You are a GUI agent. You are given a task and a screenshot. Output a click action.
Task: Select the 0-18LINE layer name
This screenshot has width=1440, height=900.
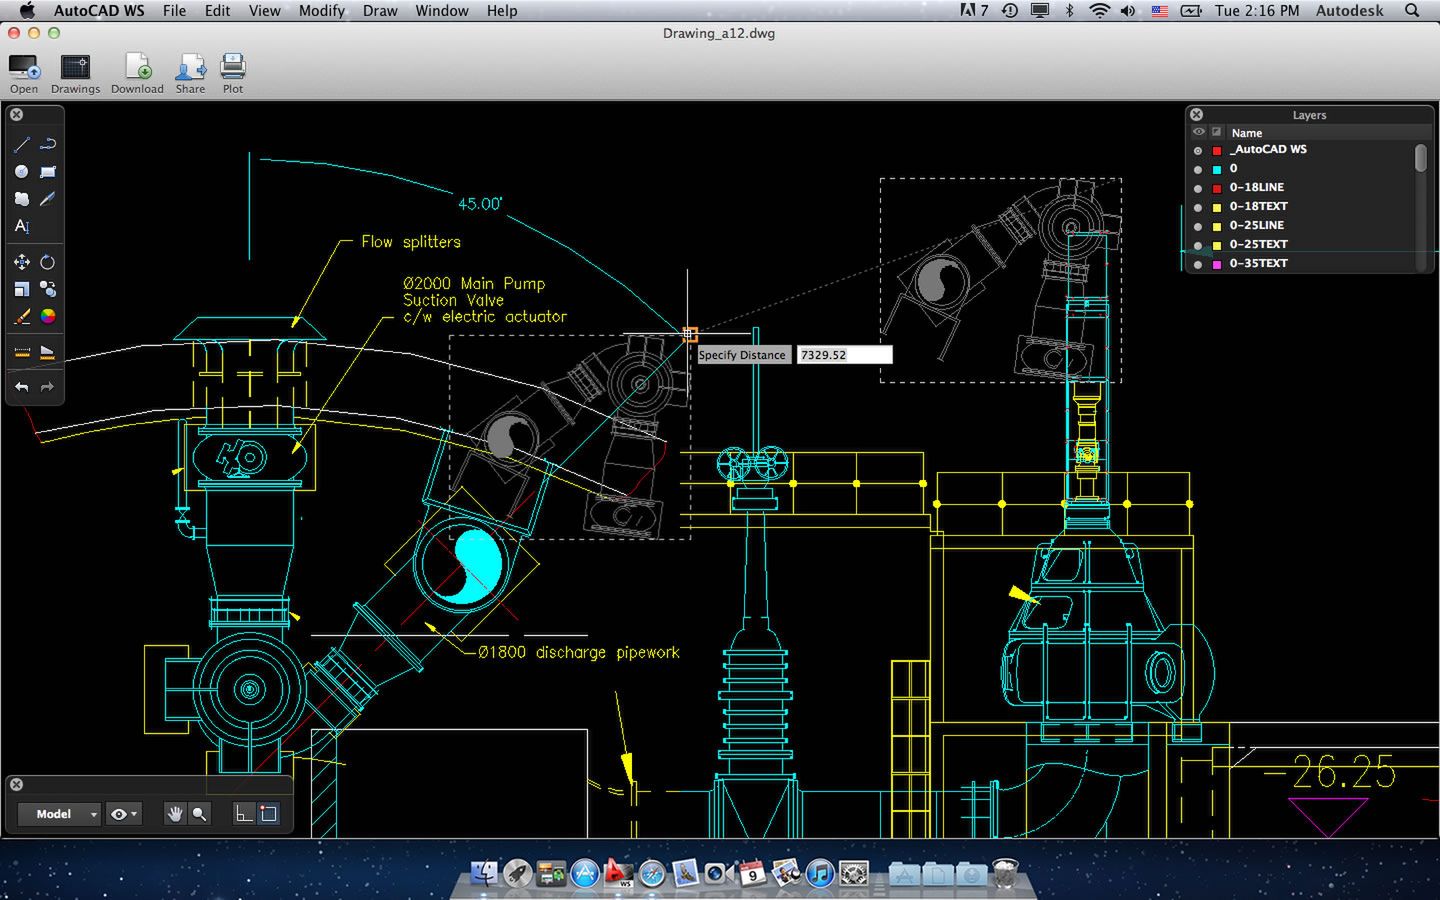(x=1256, y=187)
